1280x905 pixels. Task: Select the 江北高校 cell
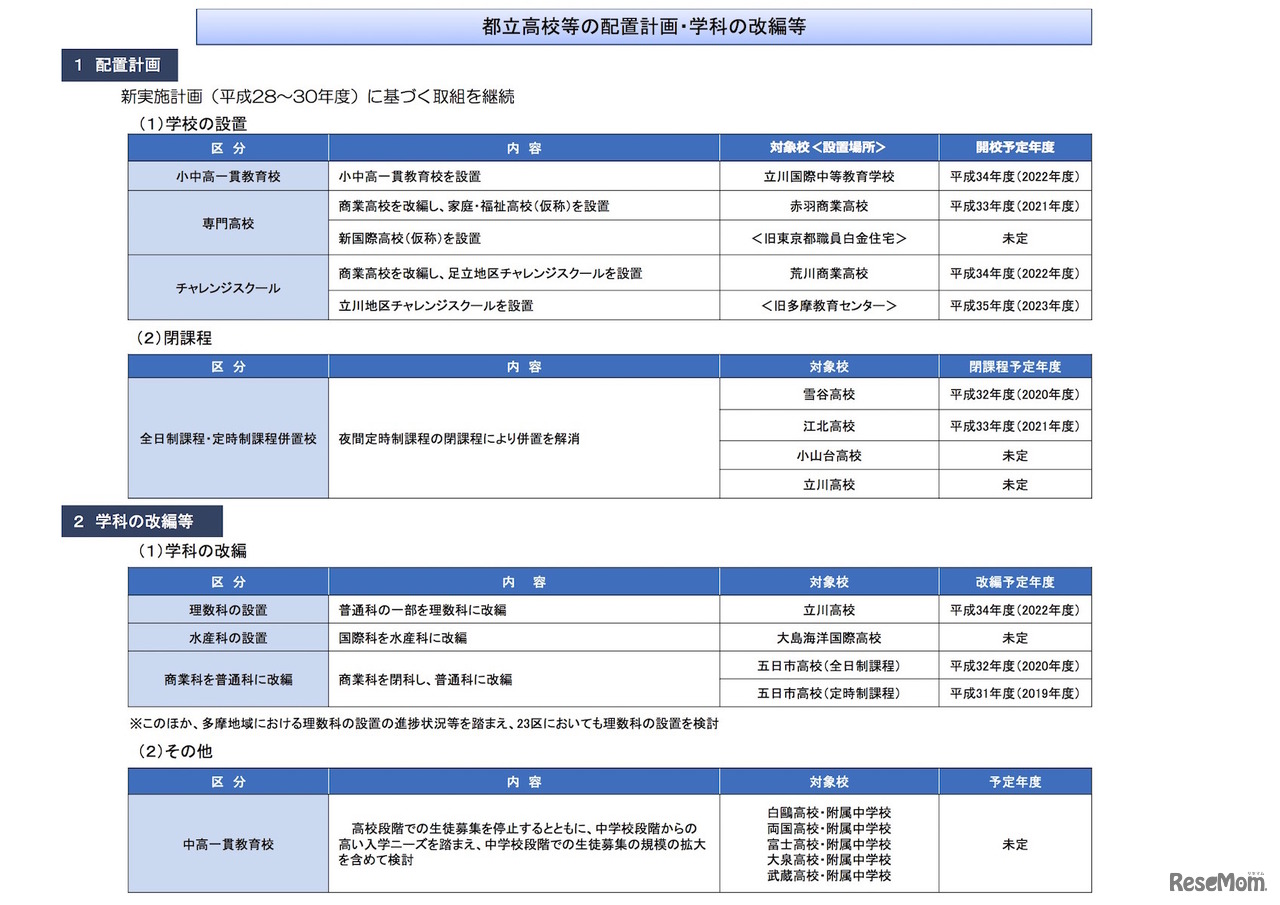[x=829, y=424]
